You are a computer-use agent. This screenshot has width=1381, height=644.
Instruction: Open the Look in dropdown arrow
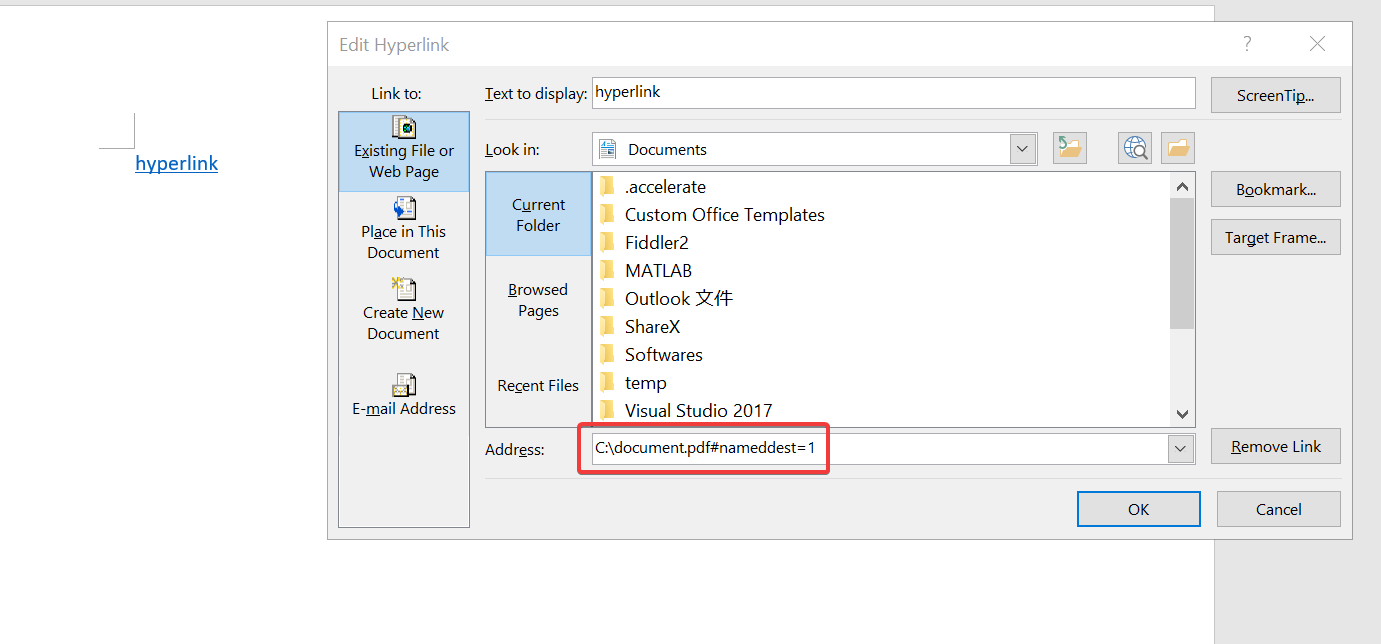(x=1022, y=149)
